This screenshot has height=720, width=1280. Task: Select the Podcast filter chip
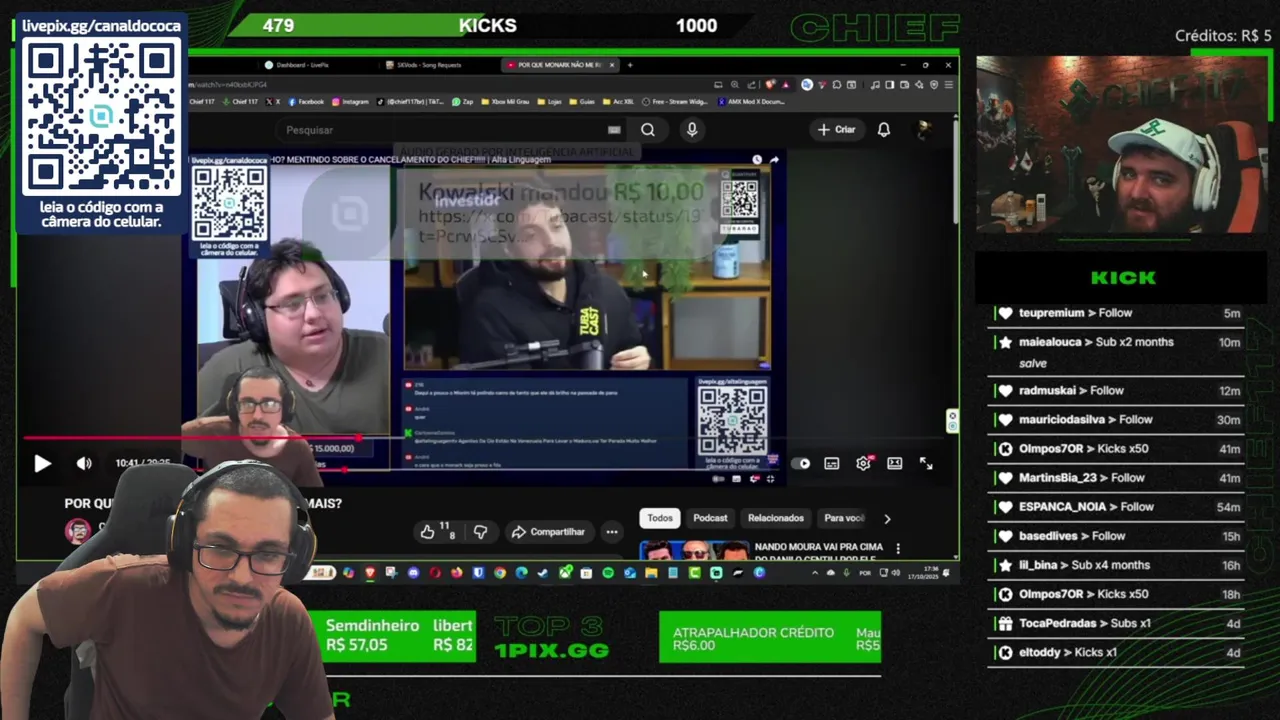tap(710, 518)
